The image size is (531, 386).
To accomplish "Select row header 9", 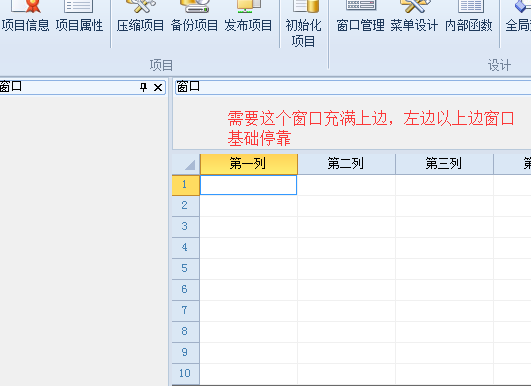I will (x=186, y=353).
